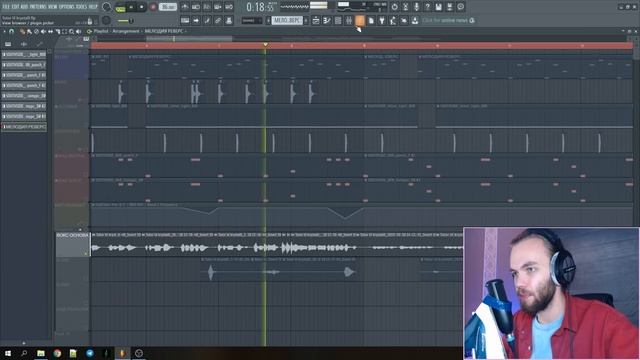Adjust the main pitch knob
The image size is (640, 360).
pos(107,20)
